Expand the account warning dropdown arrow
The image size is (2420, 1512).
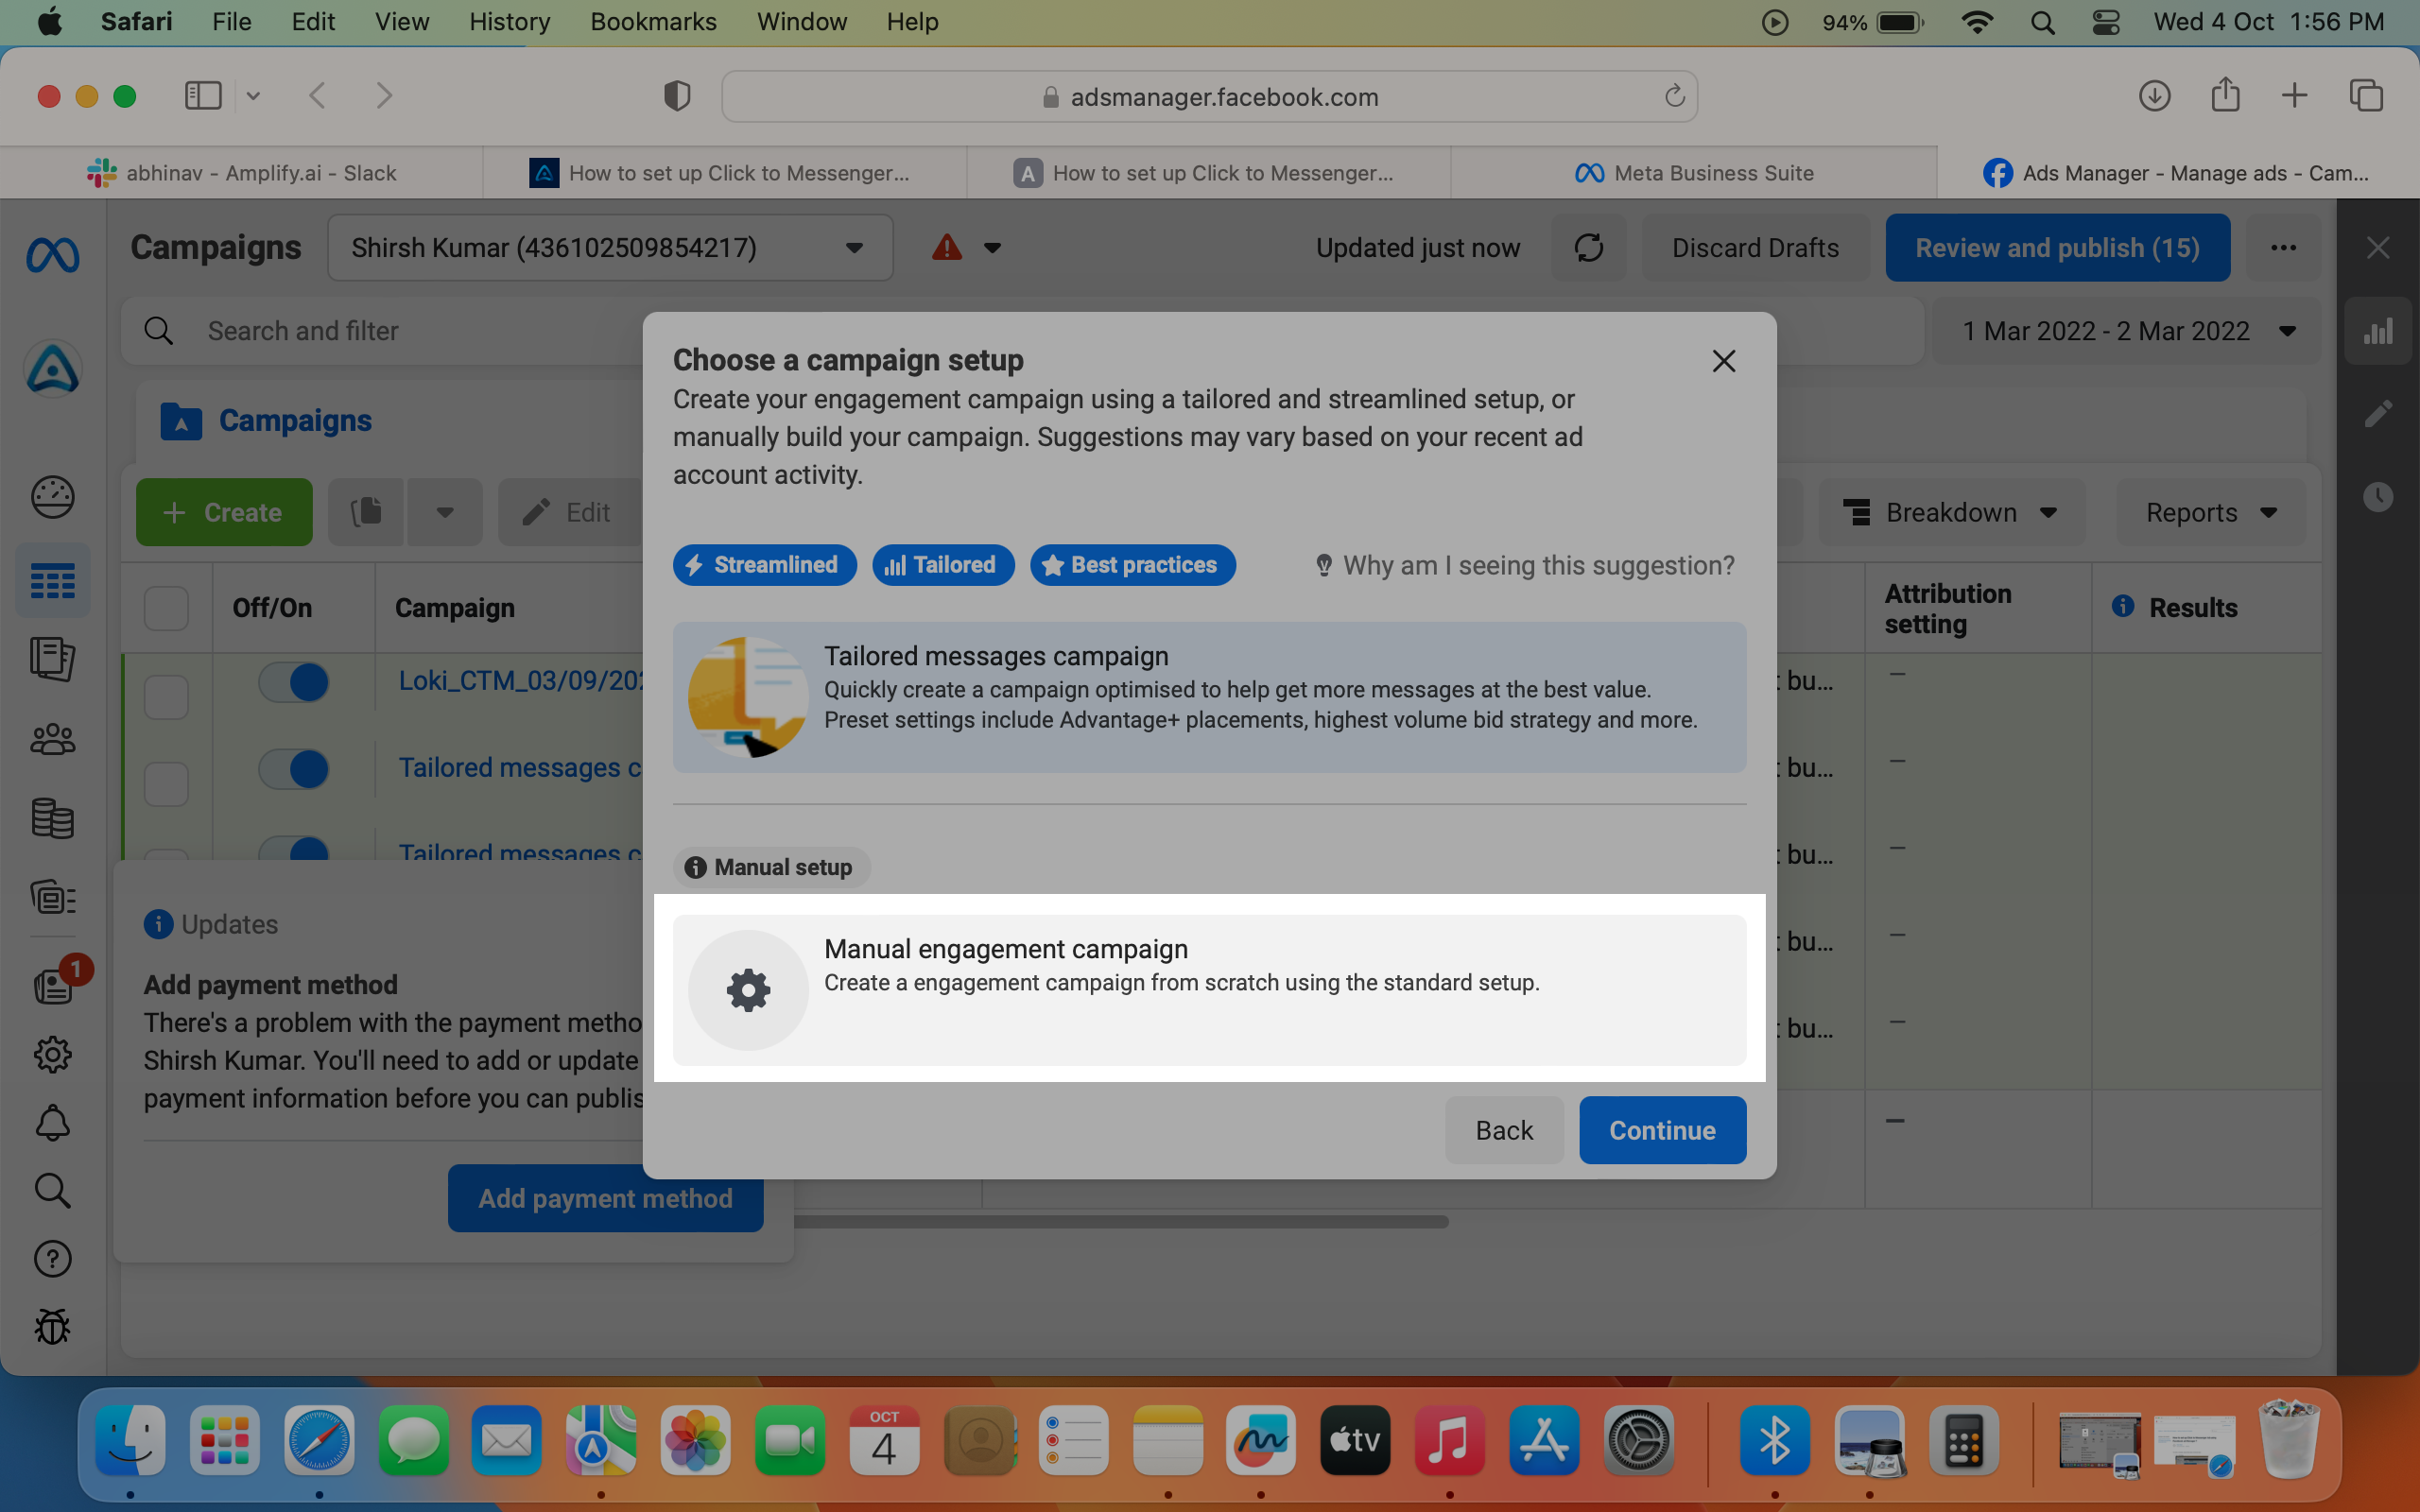click(992, 248)
